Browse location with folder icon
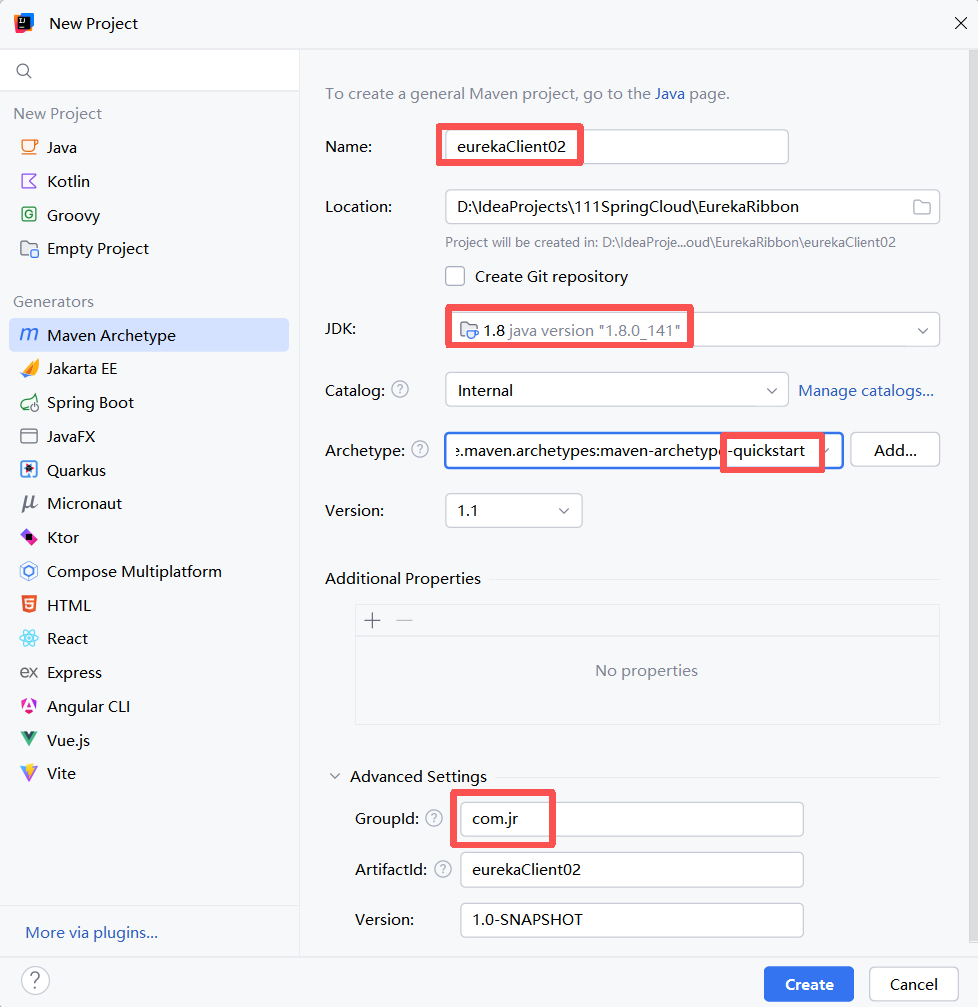This screenshot has height=1007, width=978. click(921, 207)
